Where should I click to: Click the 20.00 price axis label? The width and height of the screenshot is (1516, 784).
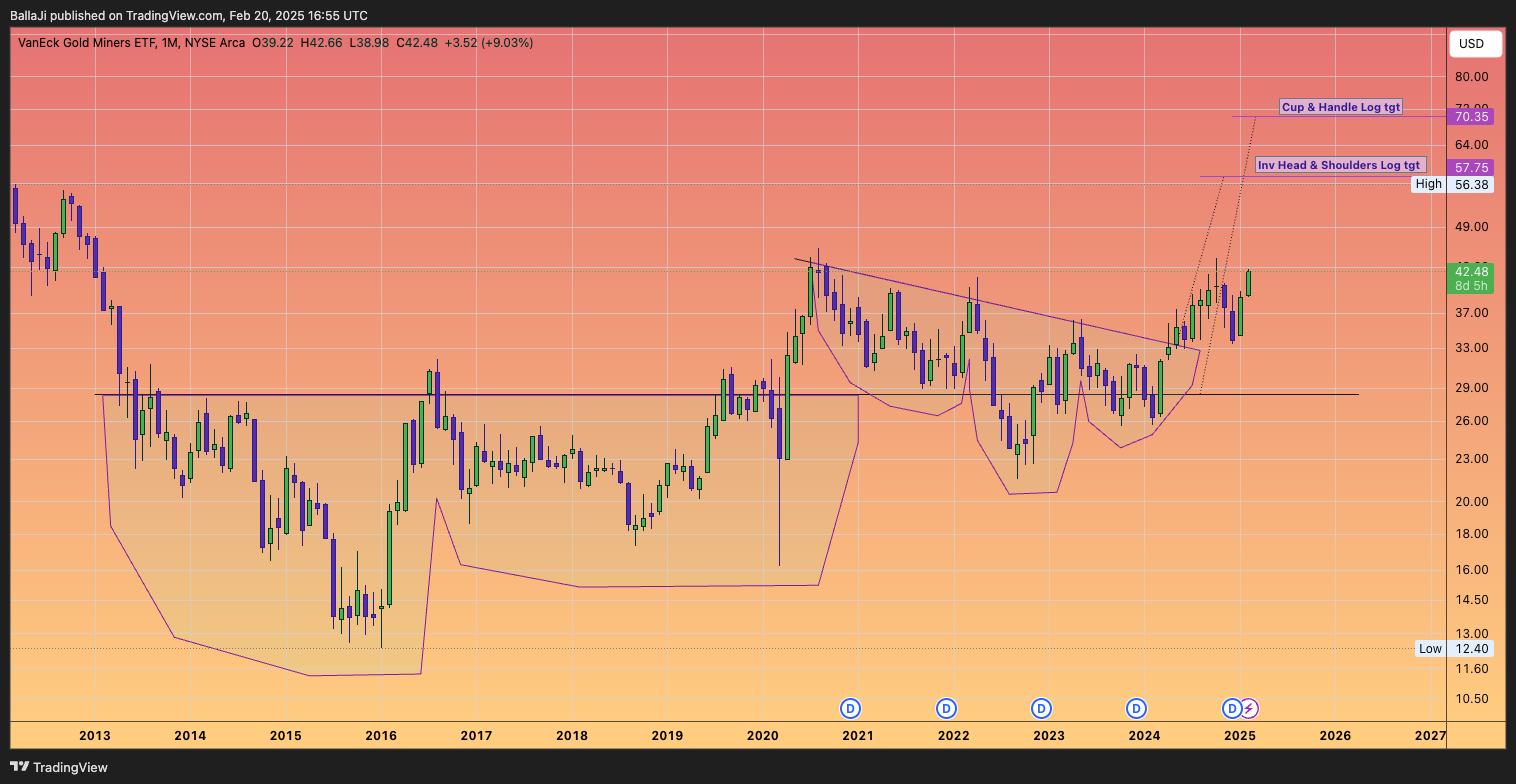1473,502
